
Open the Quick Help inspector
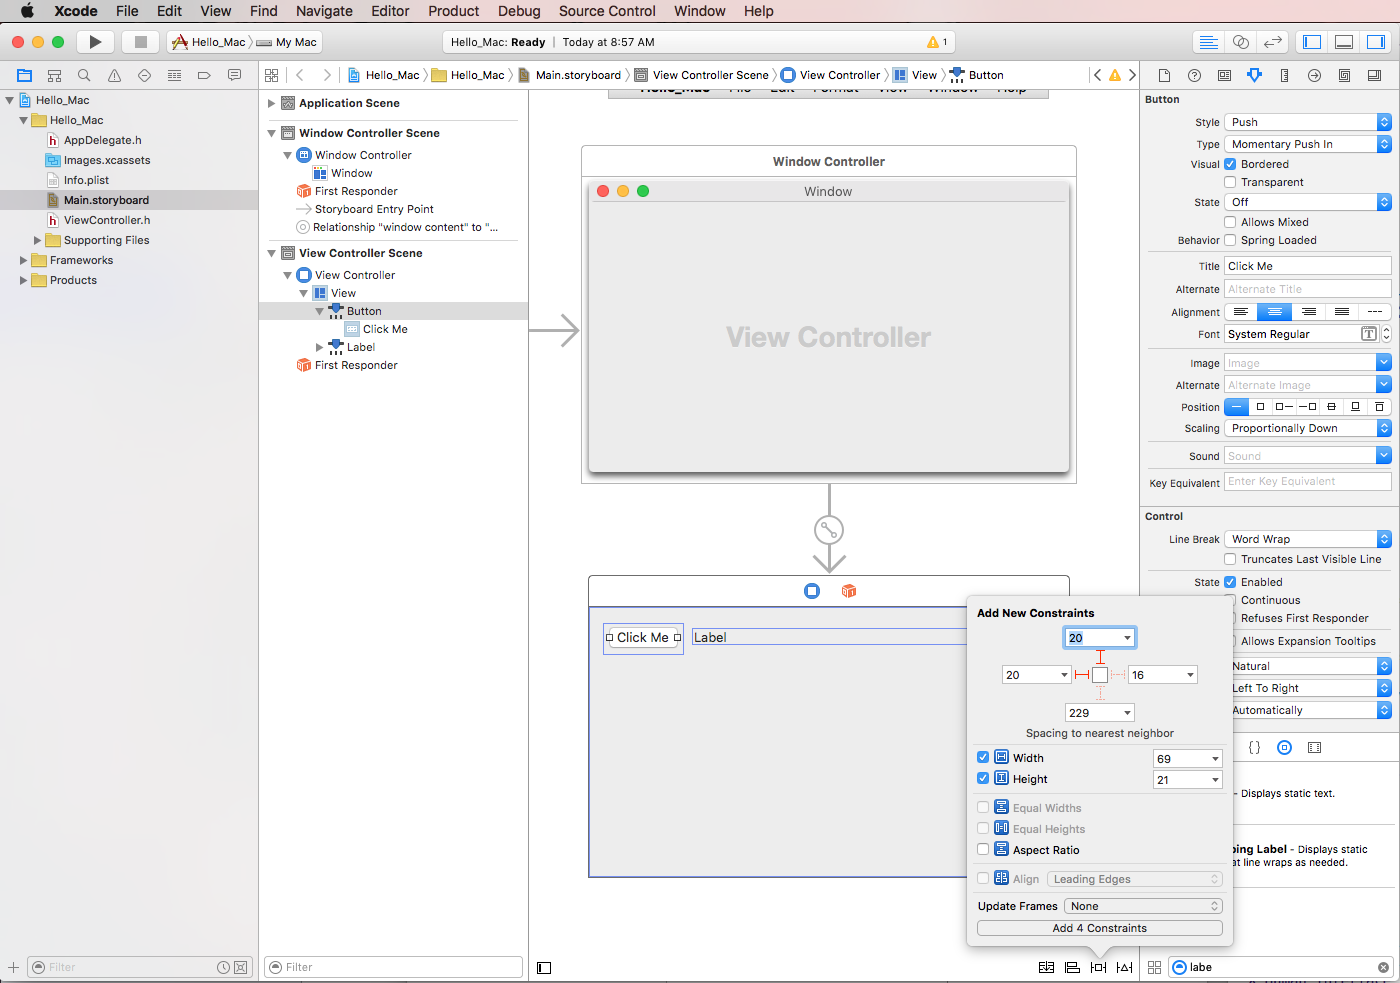(x=1194, y=75)
